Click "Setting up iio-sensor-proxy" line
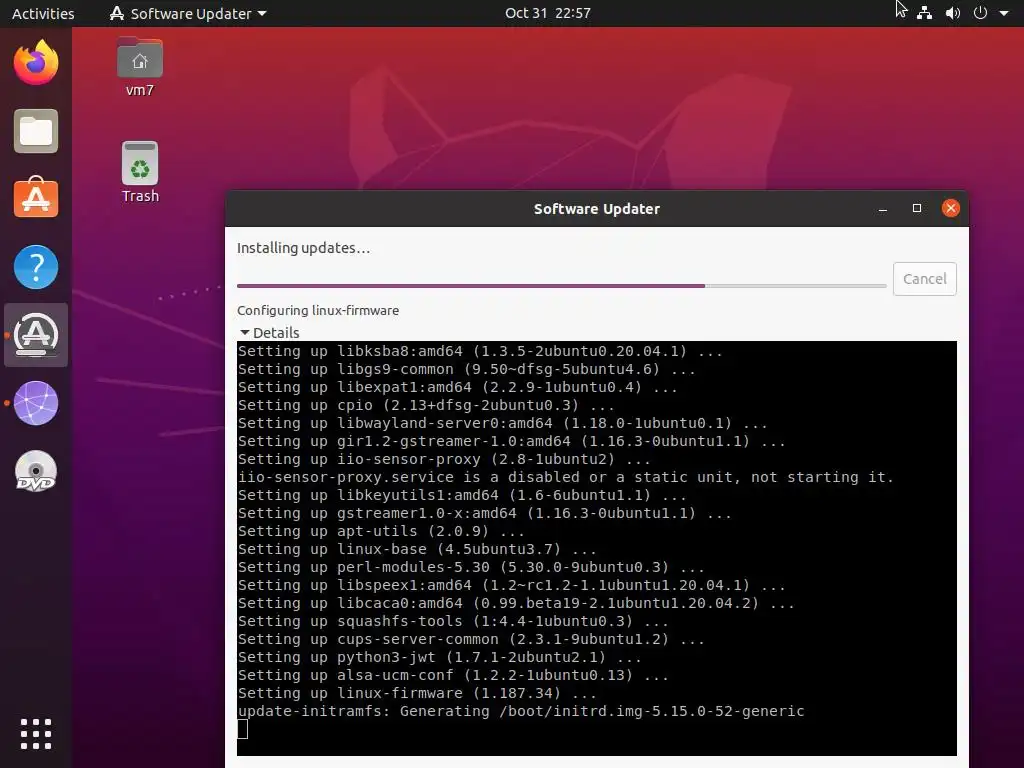The image size is (1024, 768). [x=444, y=459]
